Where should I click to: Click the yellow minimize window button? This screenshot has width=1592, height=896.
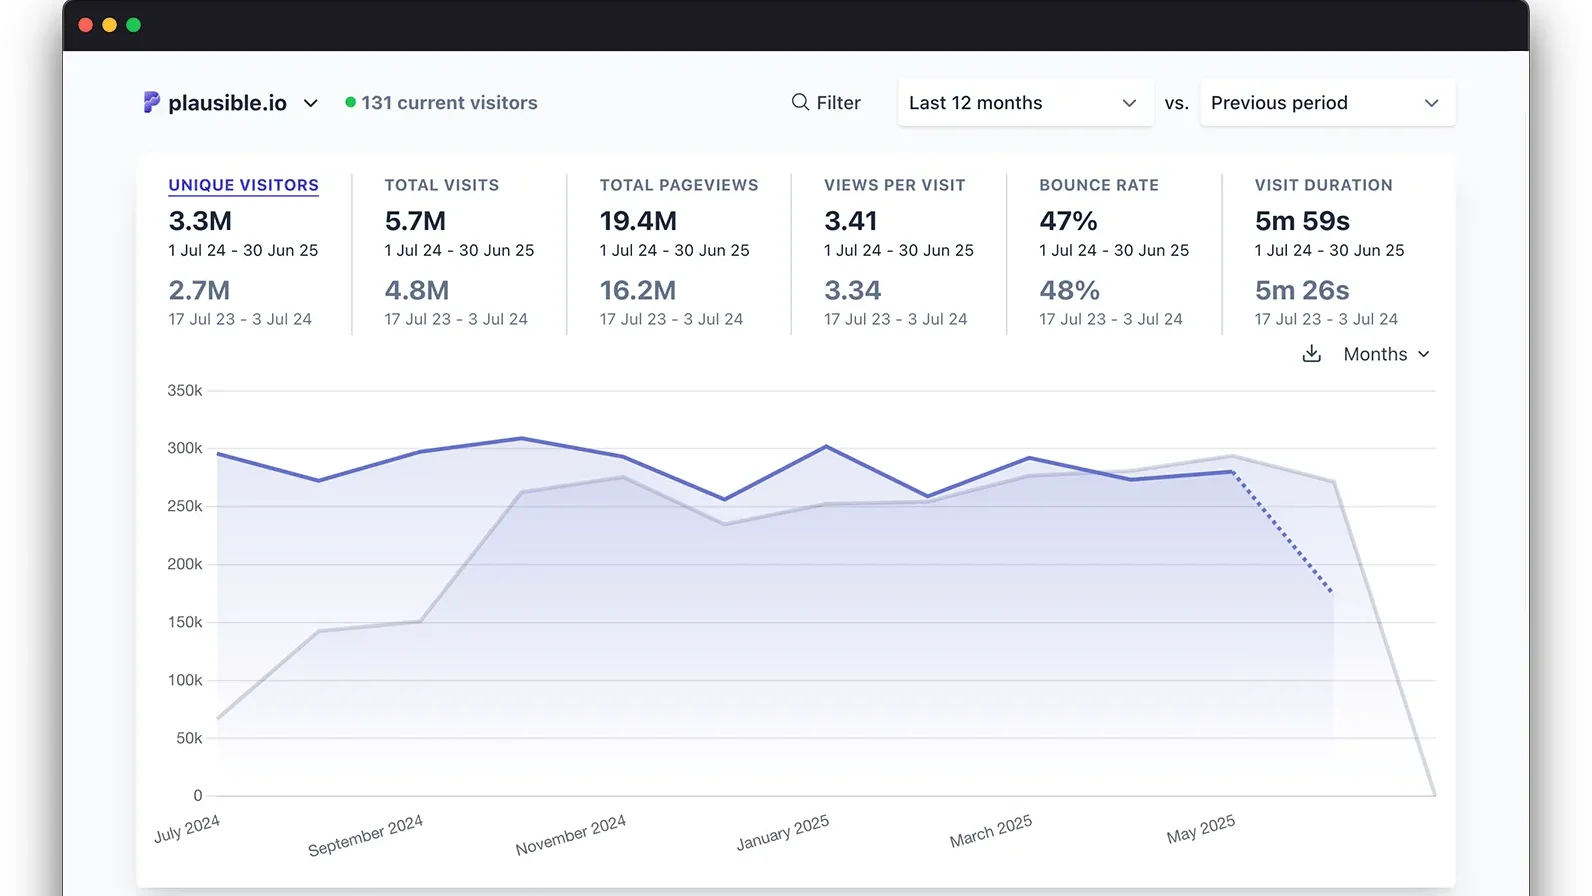pyautogui.click(x=110, y=25)
